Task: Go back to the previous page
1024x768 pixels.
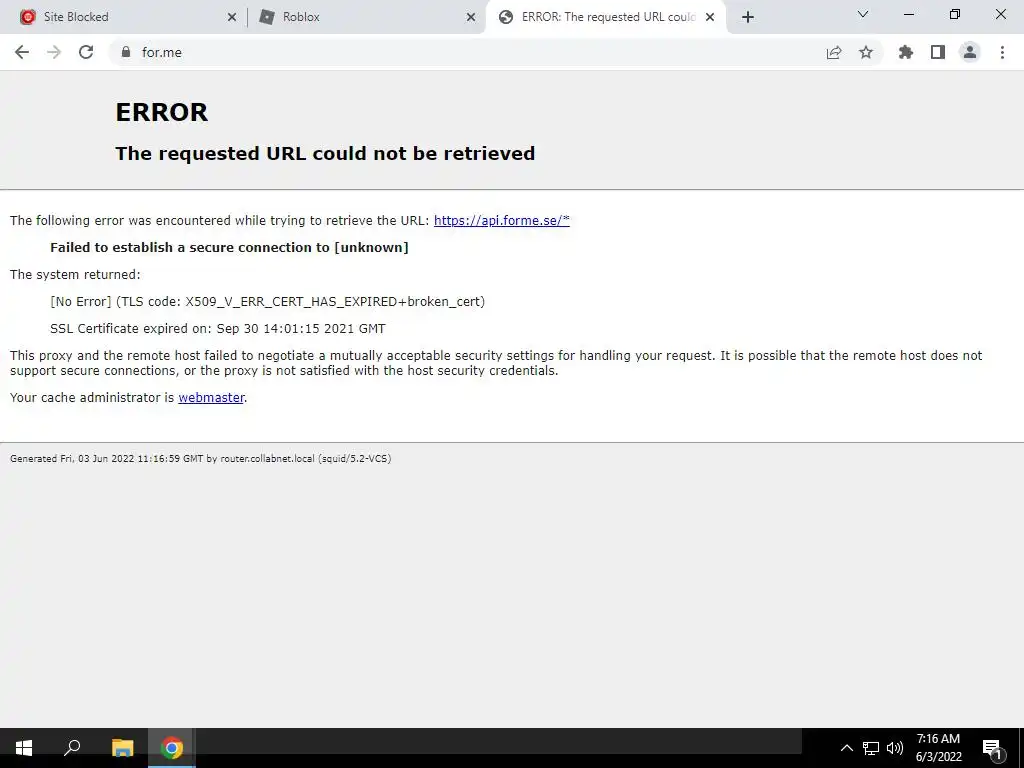Action: [22, 52]
